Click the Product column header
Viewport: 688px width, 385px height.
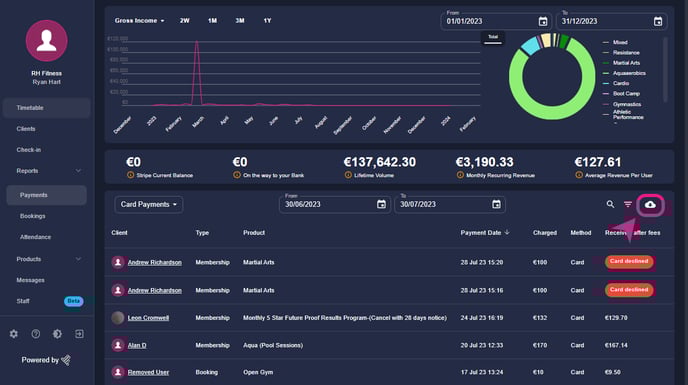point(254,233)
